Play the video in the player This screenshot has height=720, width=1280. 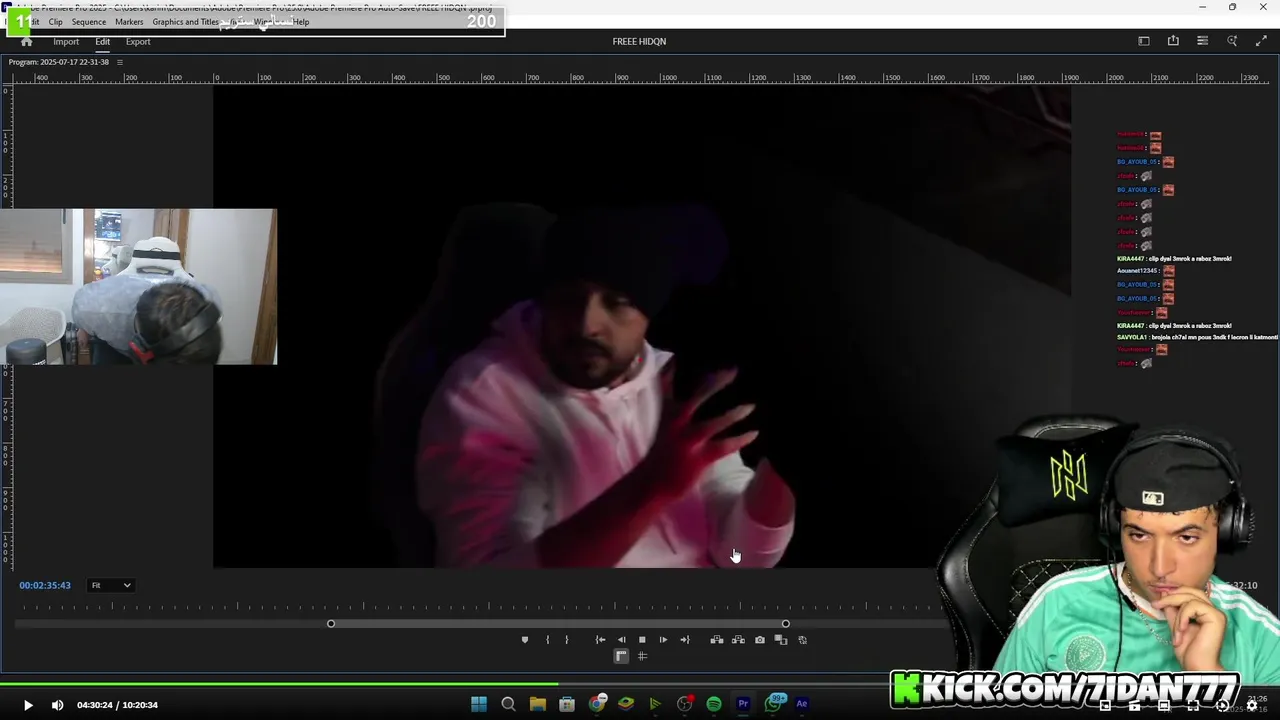[28, 705]
